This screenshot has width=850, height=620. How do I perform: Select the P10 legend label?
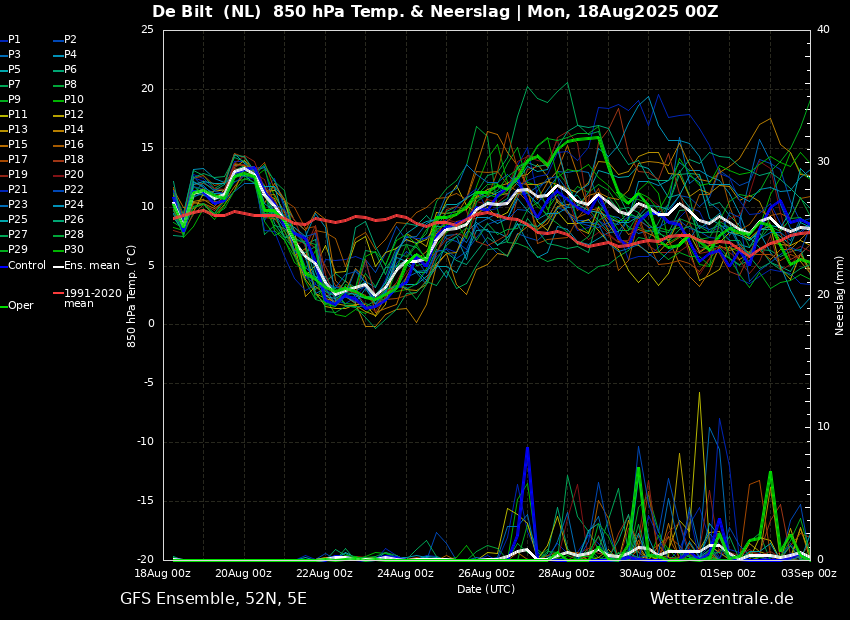[74, 99]
